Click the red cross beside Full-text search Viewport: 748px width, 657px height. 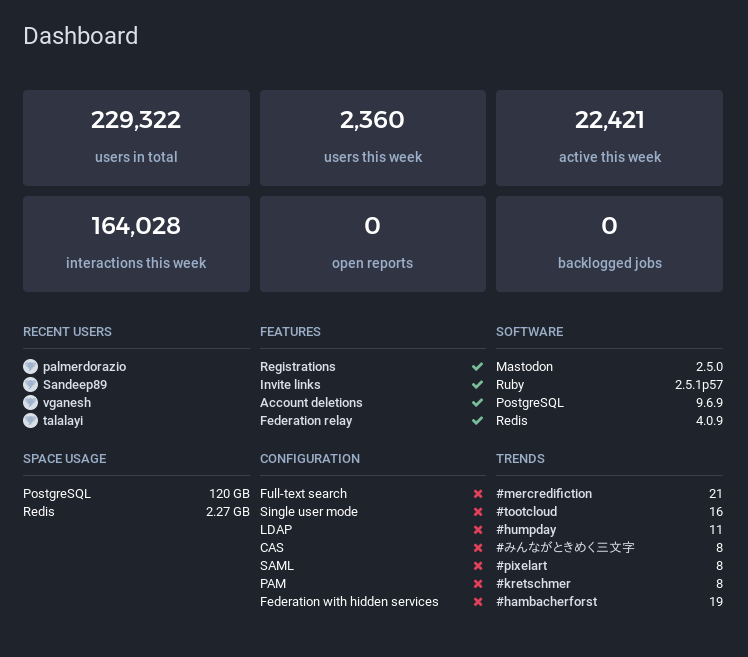(478, 494)
